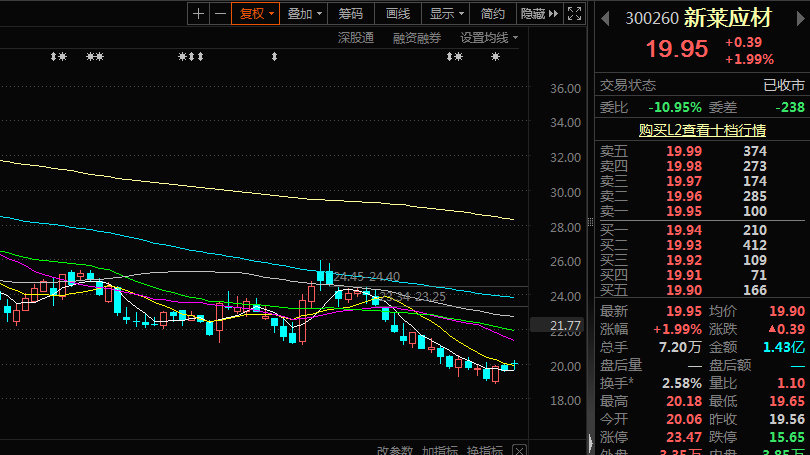Click 交易状态 已收市 status

tap(784, 85)
